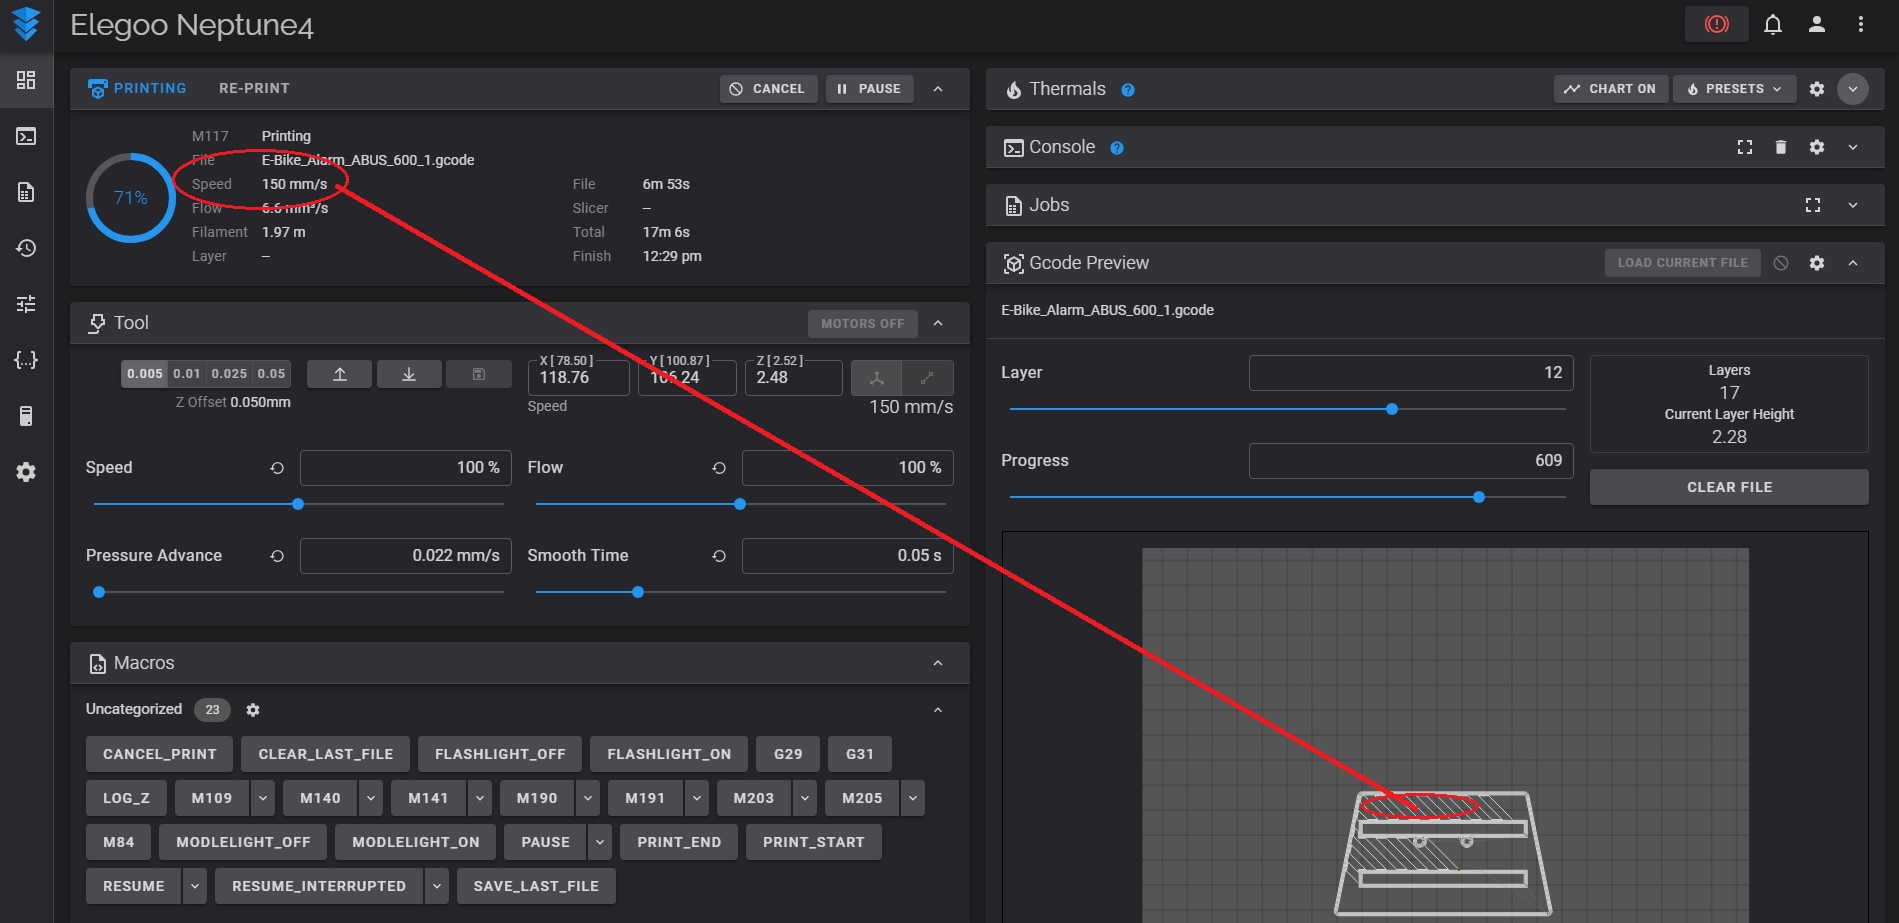Collapse the Gcode Preview panel
This screenshot has height=923, width=1899.
click(x=1853, y=263)
